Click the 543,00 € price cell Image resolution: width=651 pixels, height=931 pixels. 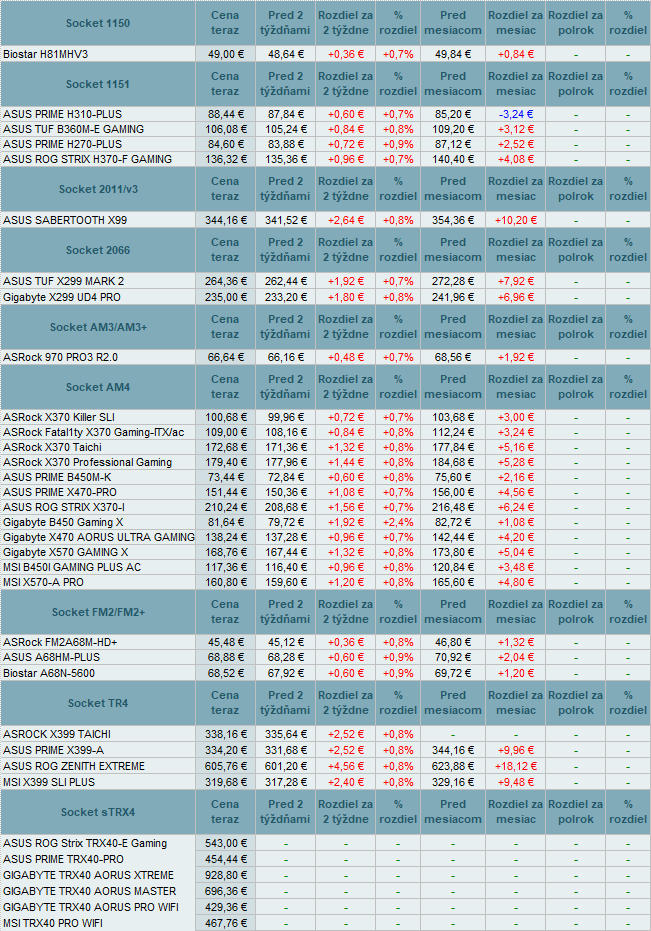tap(225, 843)
